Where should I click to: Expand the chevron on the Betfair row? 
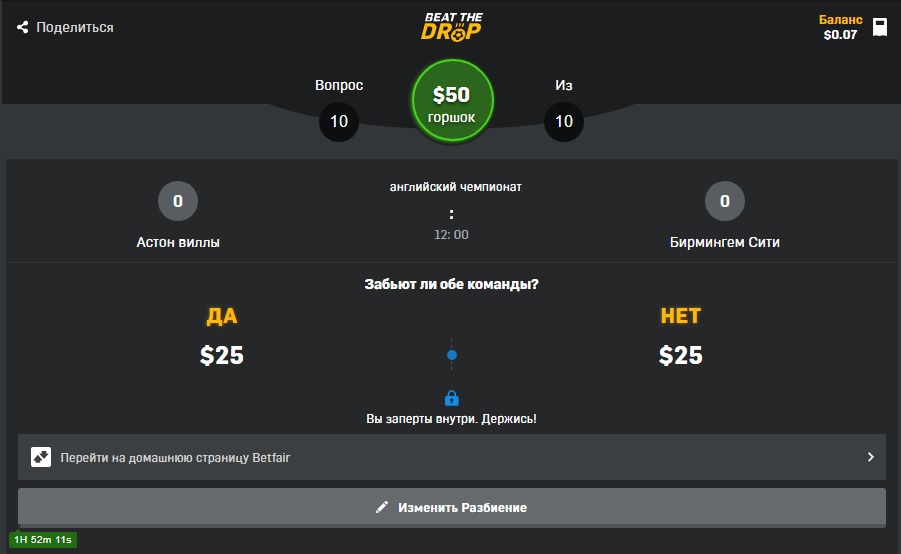[x=871, y=457]
